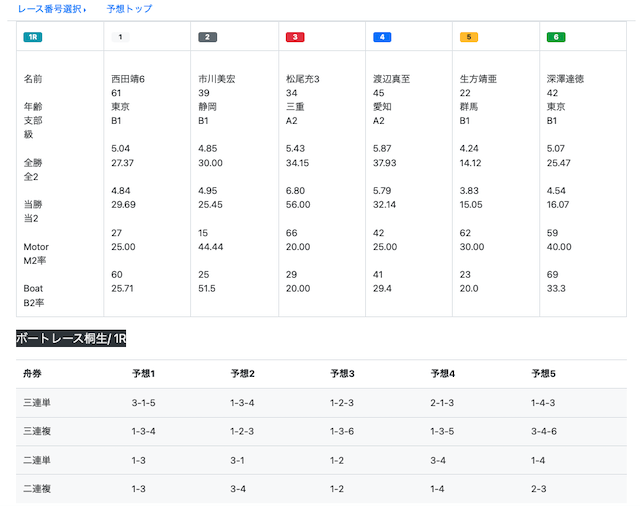640x506 pixels.
Task: Click the ボートレース桐生/ 1R heading label
Action: point(71,338)
